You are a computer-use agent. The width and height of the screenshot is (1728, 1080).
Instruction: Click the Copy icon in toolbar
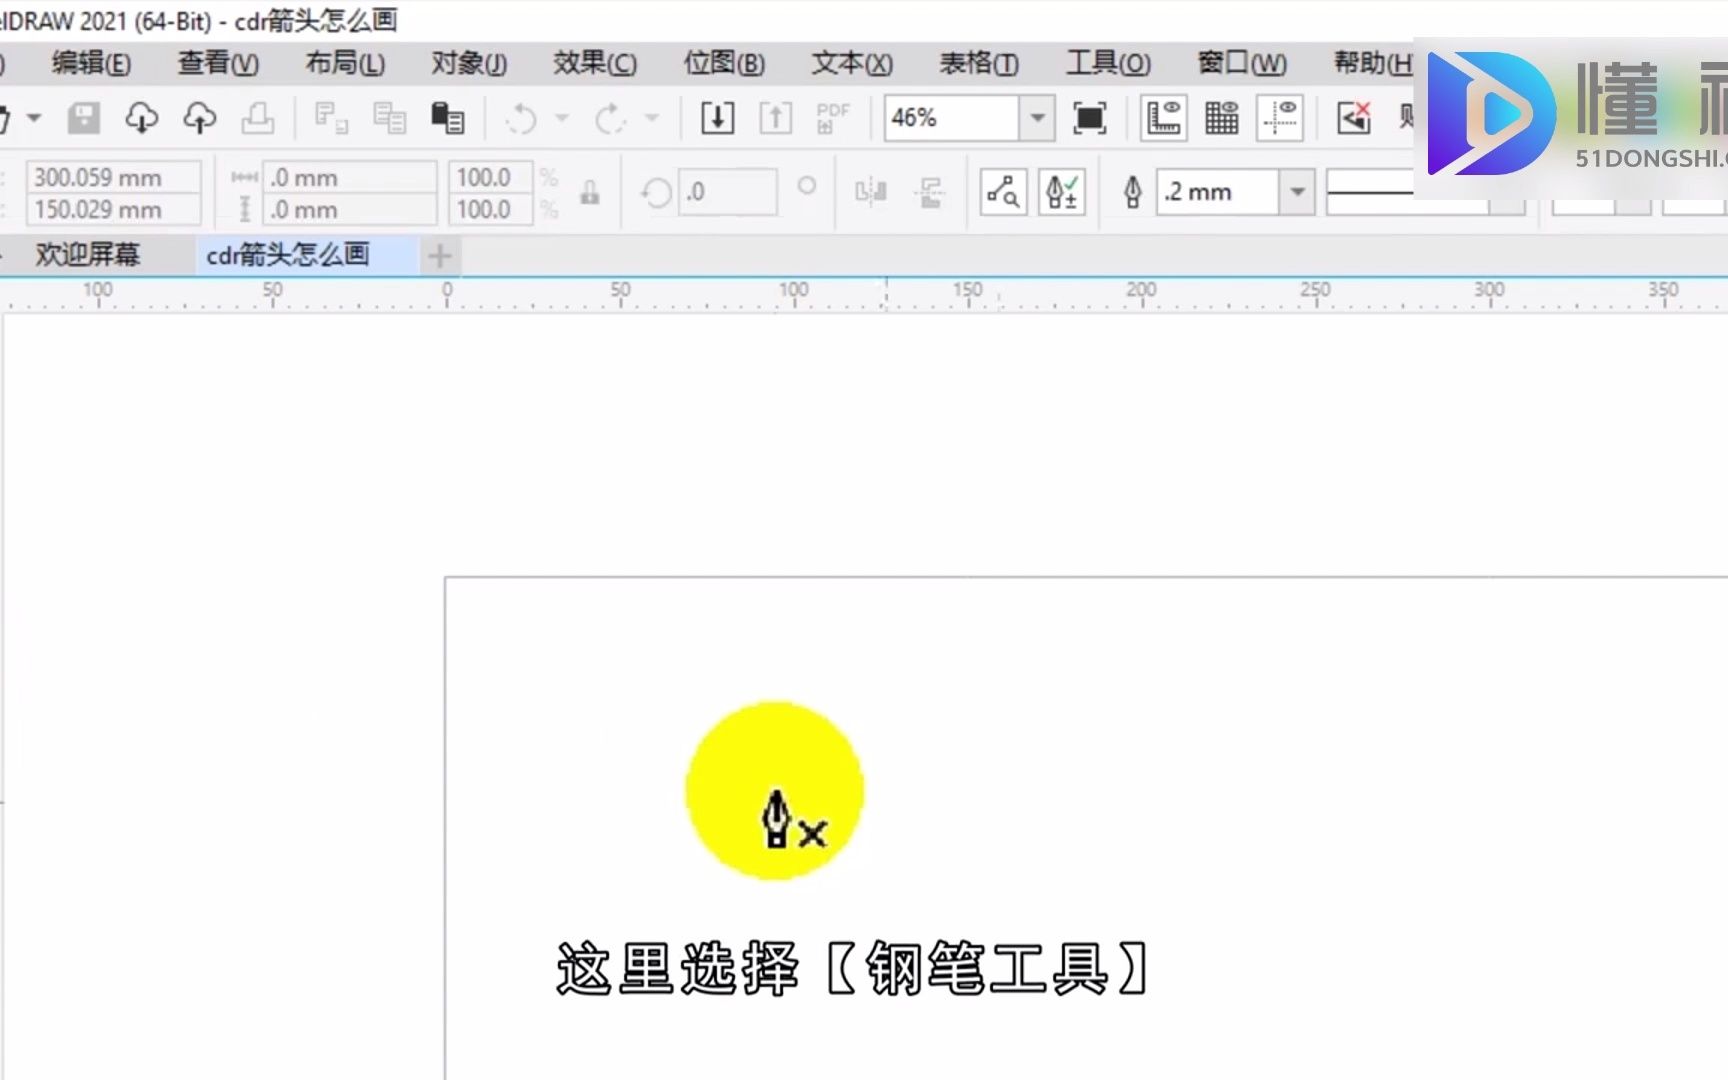(389, 118)
